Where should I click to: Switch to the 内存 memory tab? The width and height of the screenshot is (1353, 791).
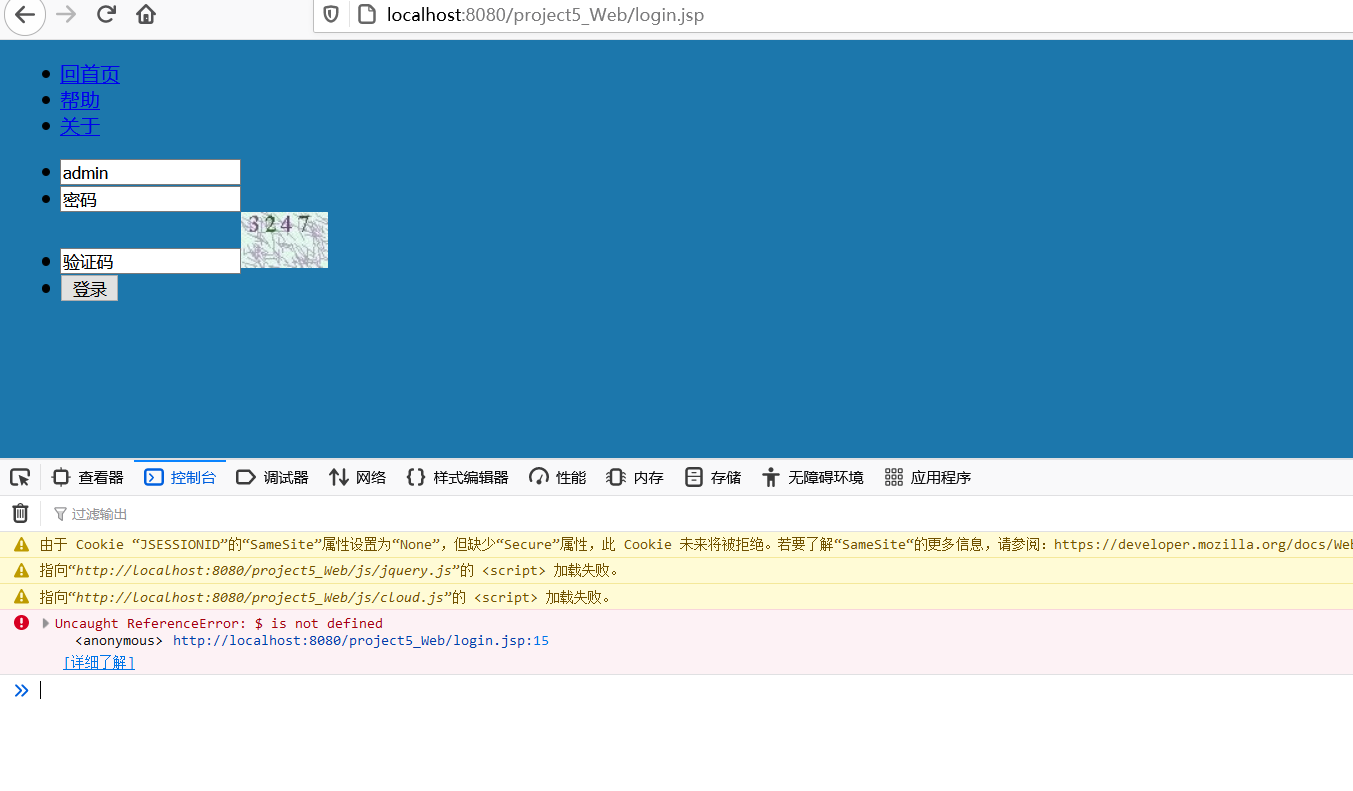635,477
